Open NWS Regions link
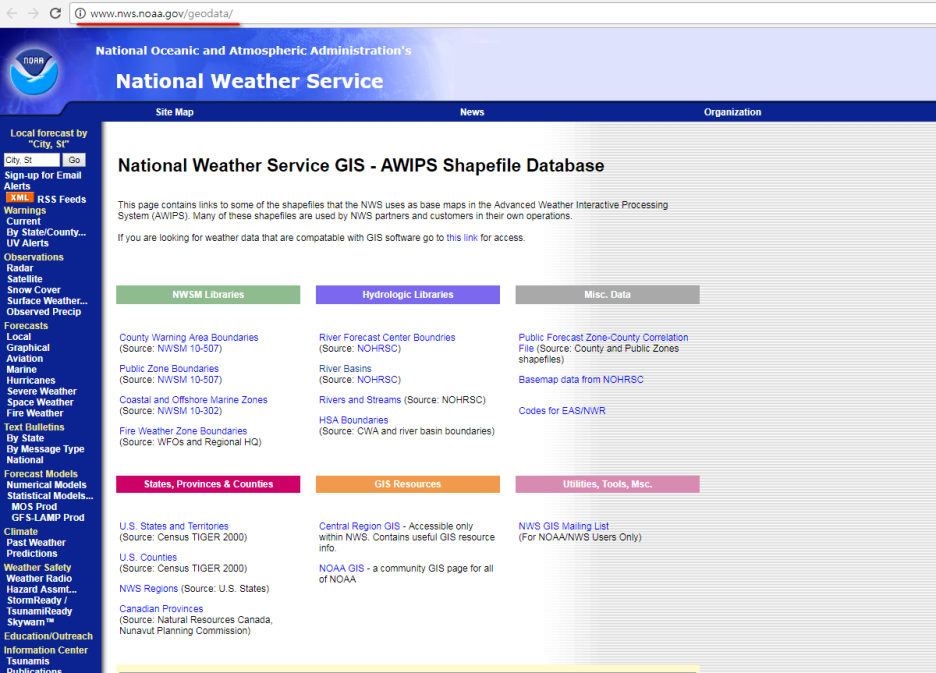 [149, 588]
